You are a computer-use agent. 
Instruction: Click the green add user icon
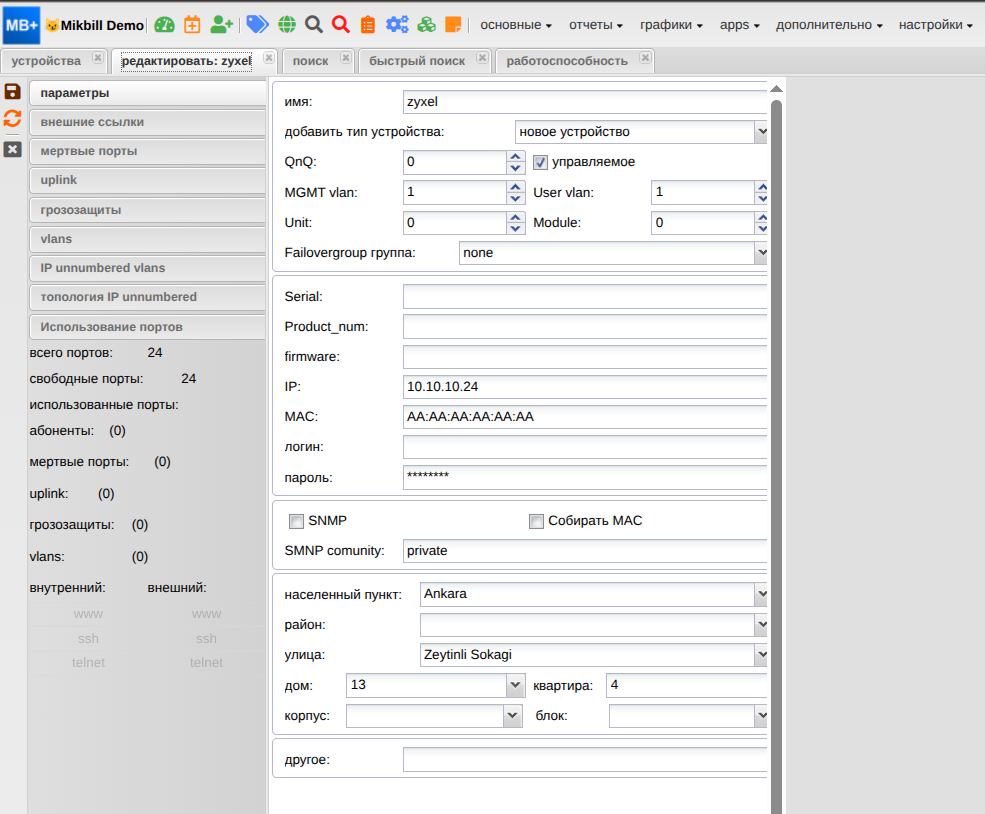221,24
